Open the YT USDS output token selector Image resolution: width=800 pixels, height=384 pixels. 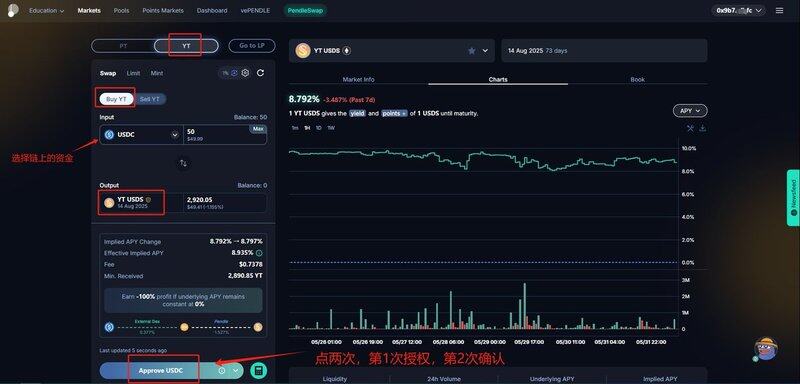[141, 203]
